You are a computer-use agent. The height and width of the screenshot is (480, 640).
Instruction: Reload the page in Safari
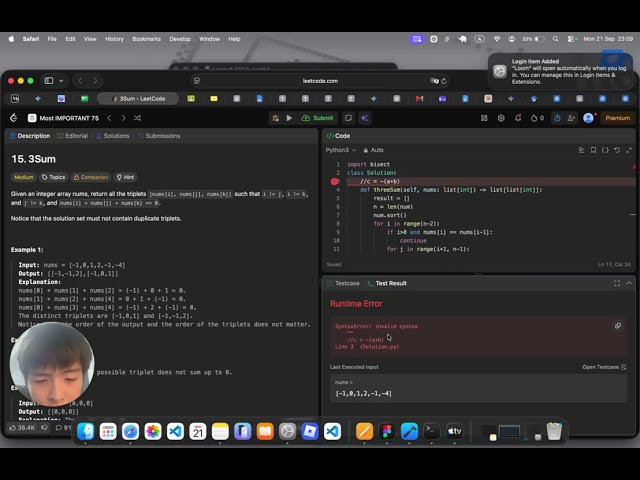[444, 81]
